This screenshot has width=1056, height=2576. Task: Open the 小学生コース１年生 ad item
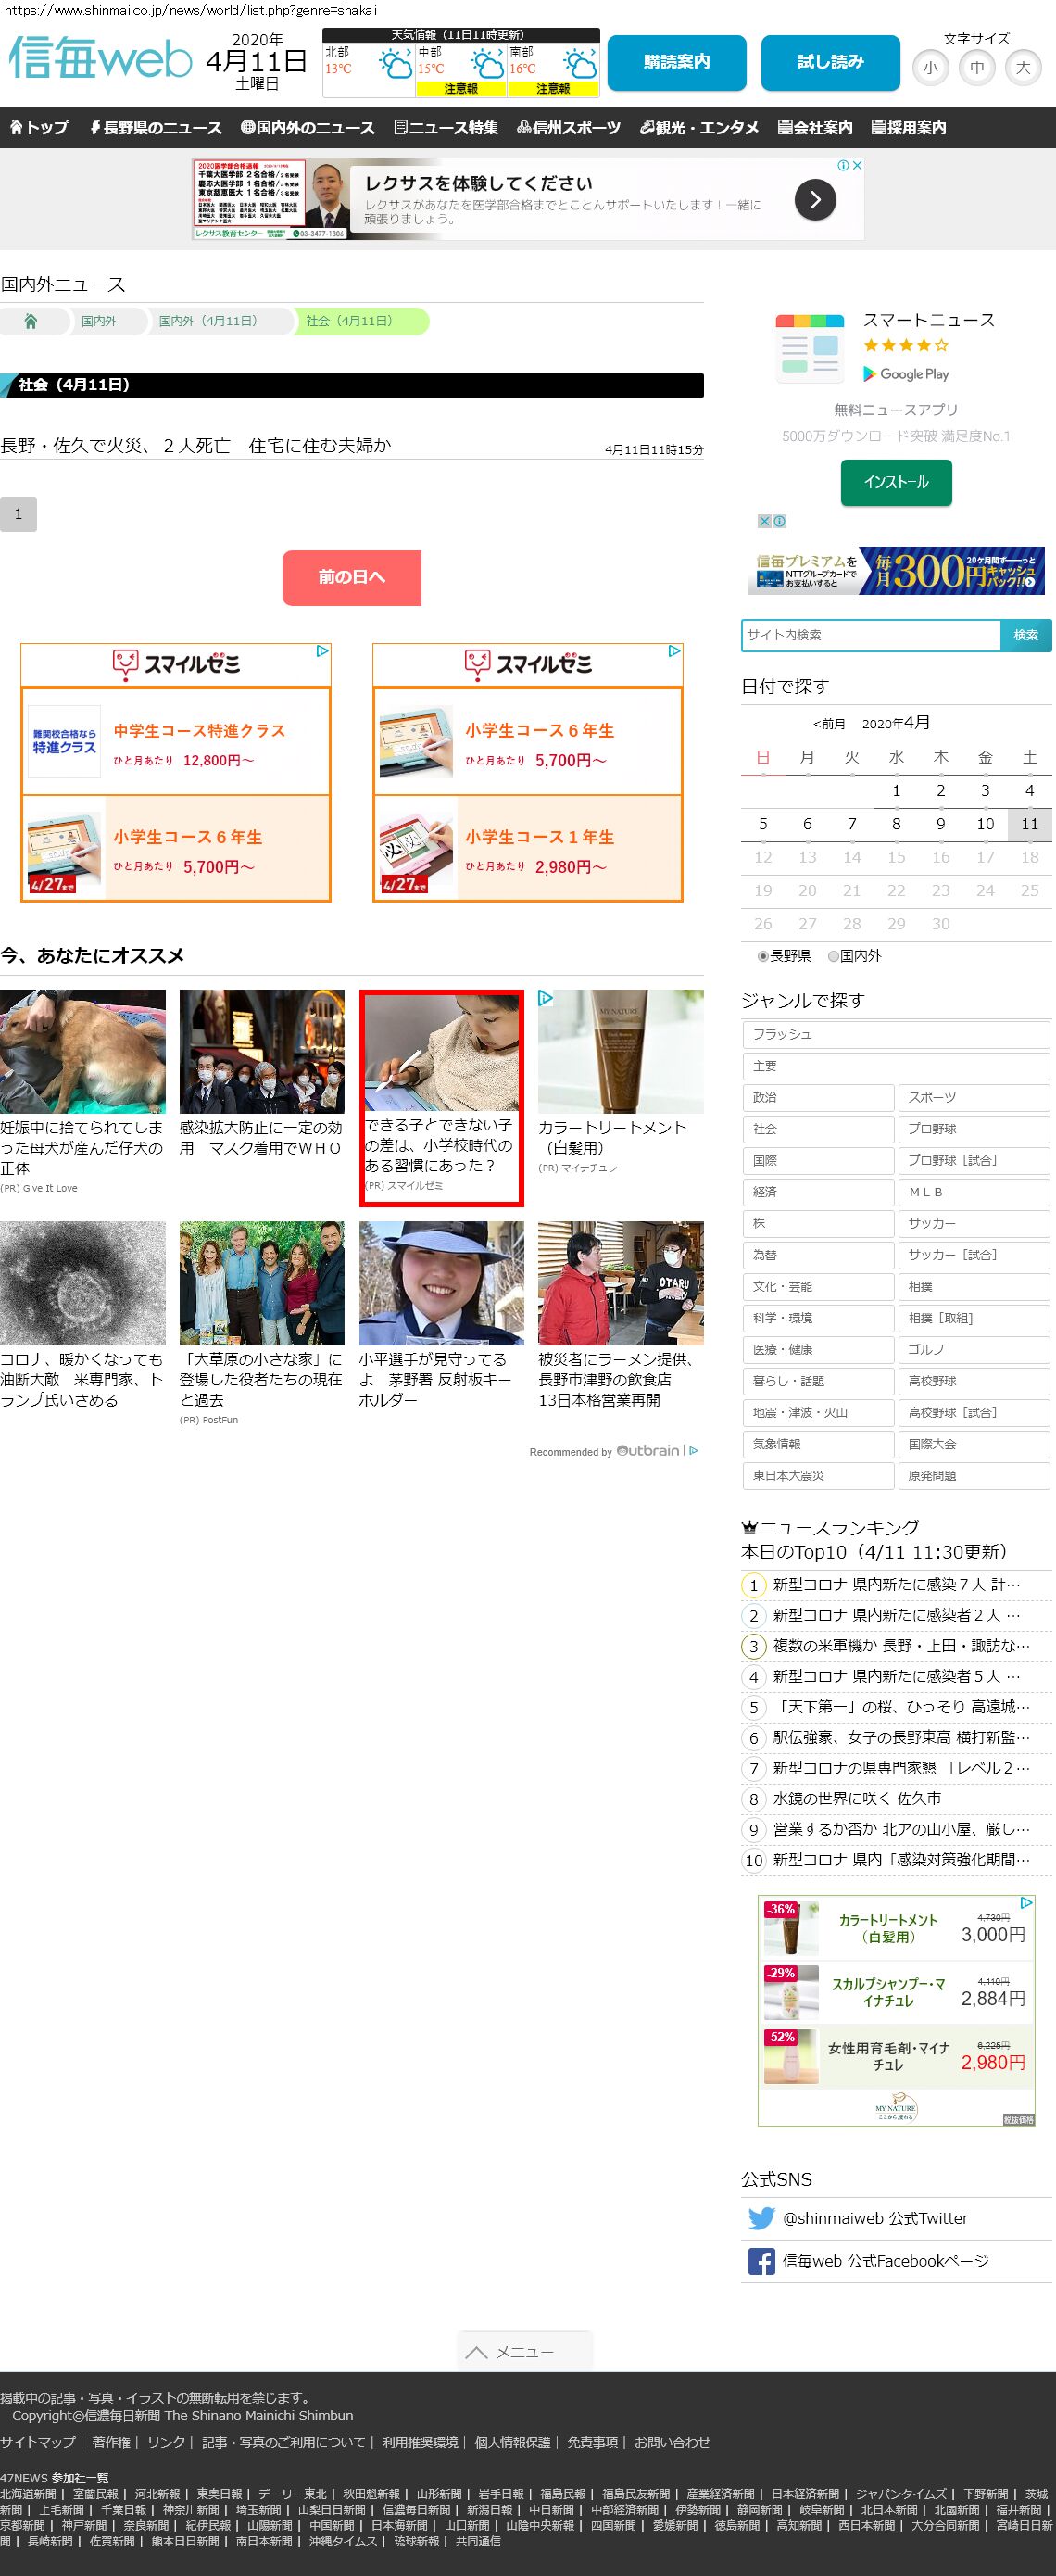[528, 848]
